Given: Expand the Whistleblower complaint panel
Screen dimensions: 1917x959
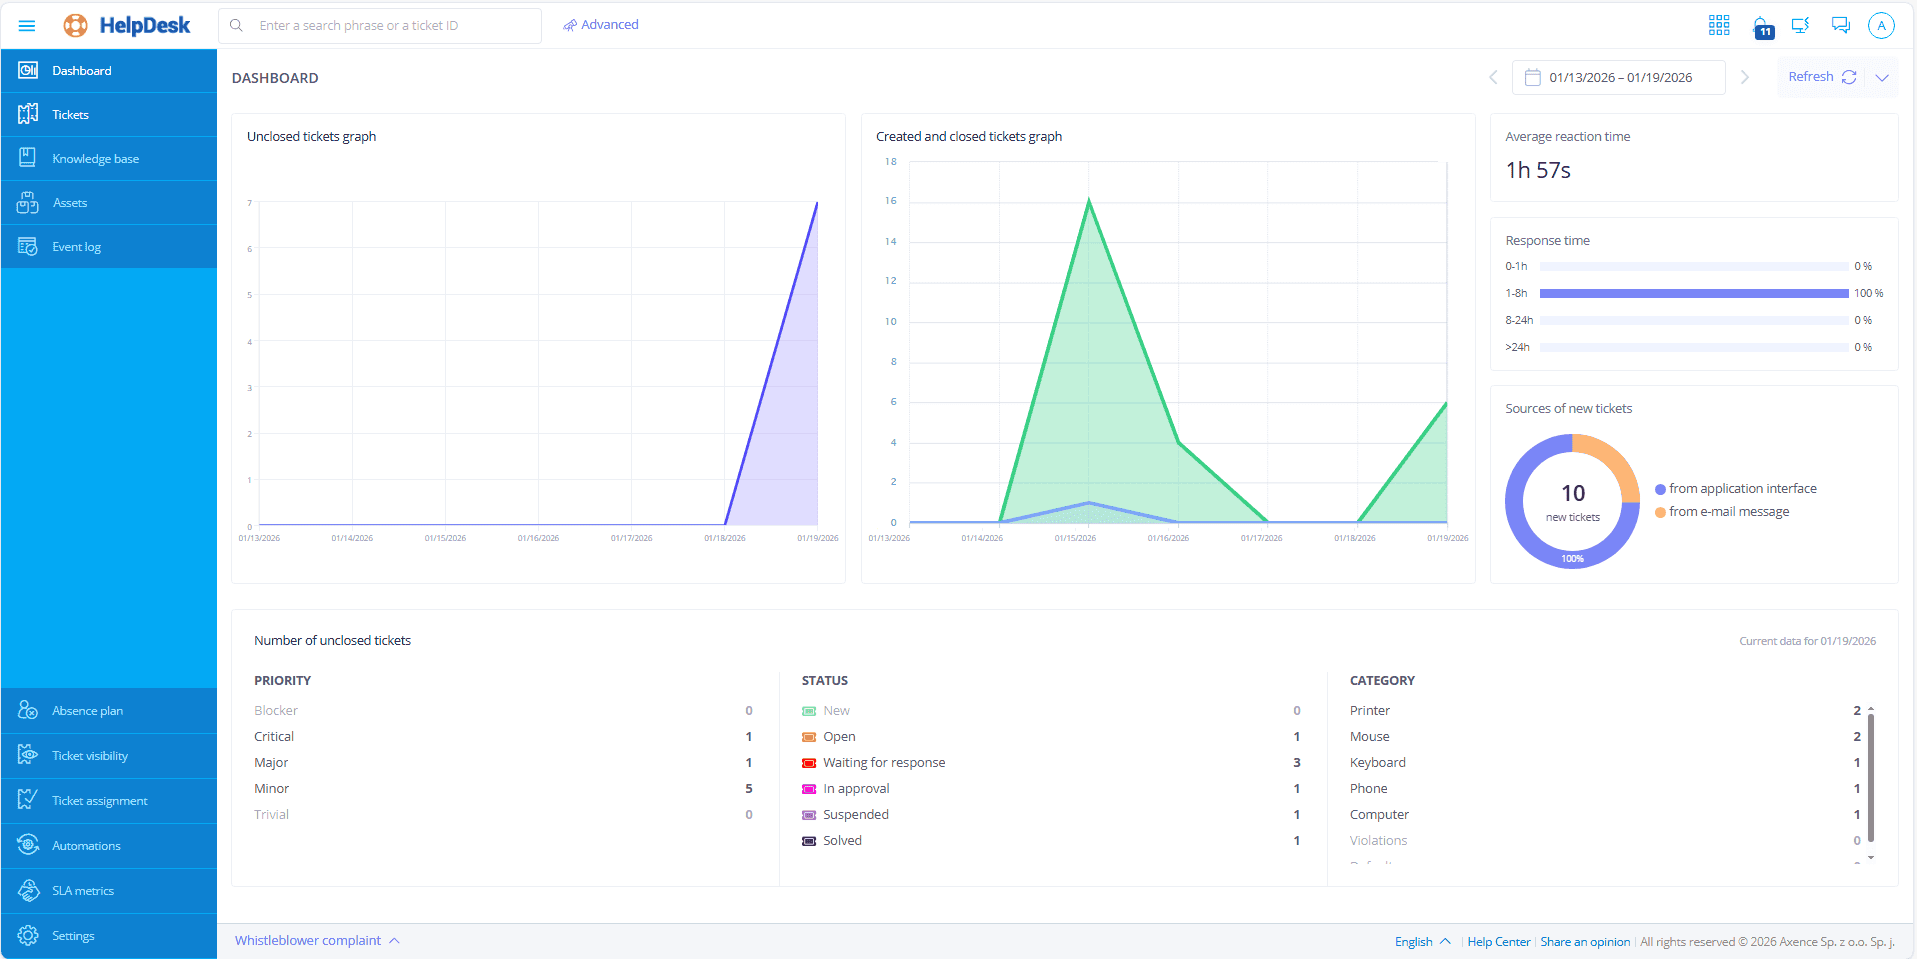Looking at the screenshot, I should pyautogui.click(x=317, y=941).
